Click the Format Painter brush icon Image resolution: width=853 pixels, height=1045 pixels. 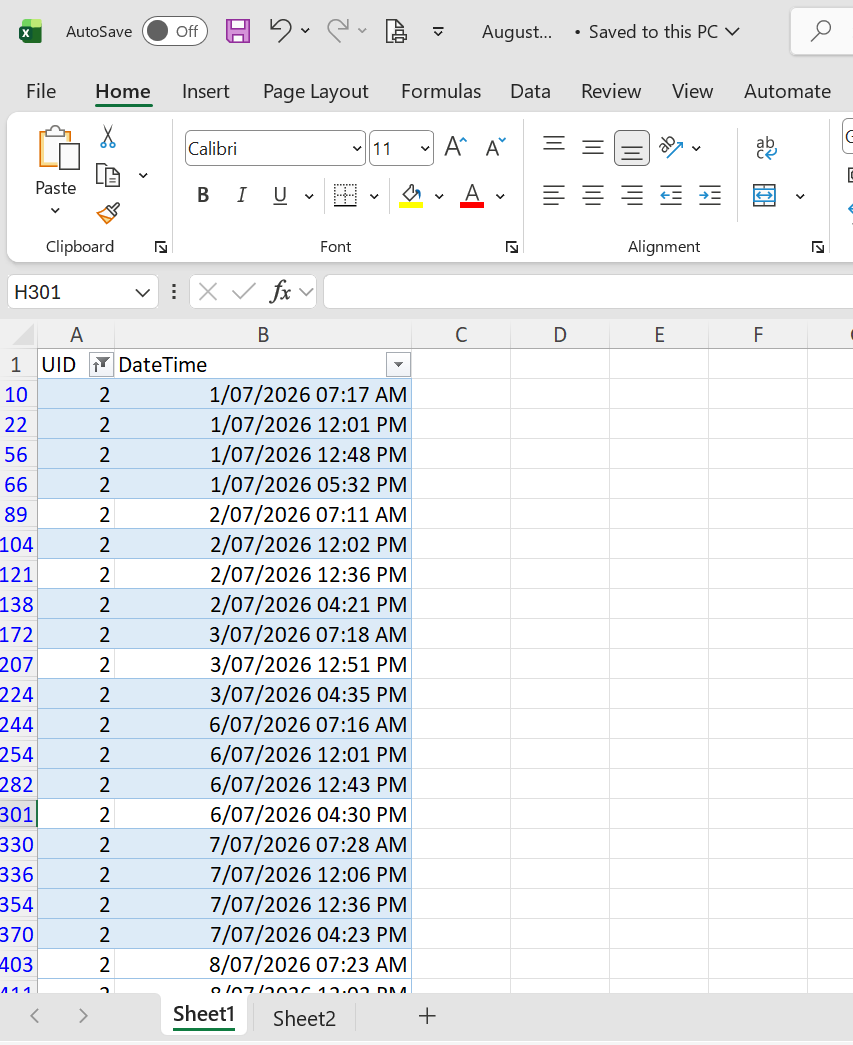tap(108, 213)
